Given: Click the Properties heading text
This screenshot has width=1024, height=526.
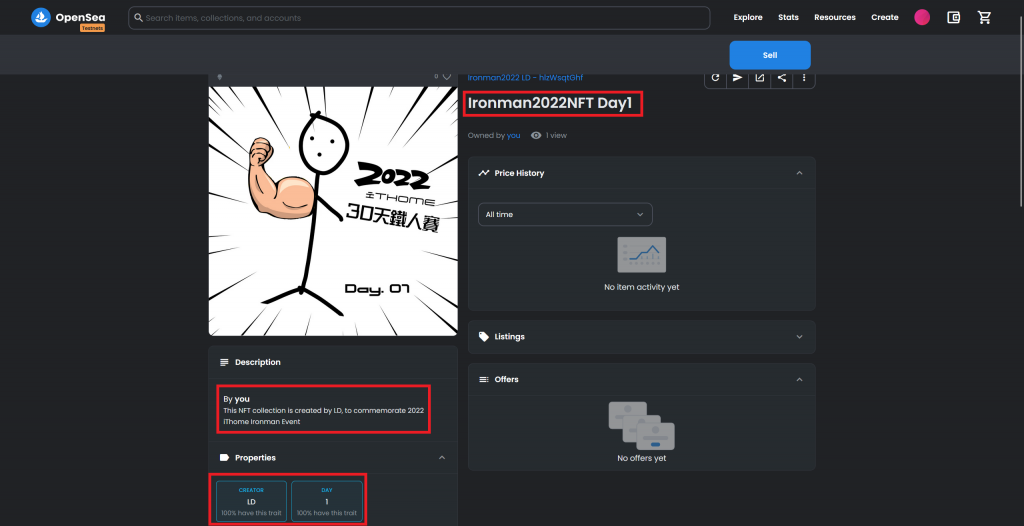Looking at the screenshot, I should pos(255,458).
